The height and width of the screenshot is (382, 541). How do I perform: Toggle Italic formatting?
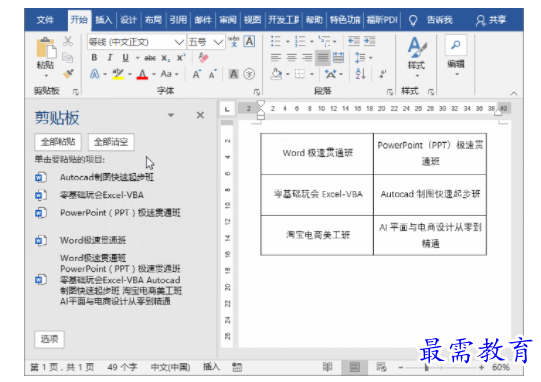110,58
